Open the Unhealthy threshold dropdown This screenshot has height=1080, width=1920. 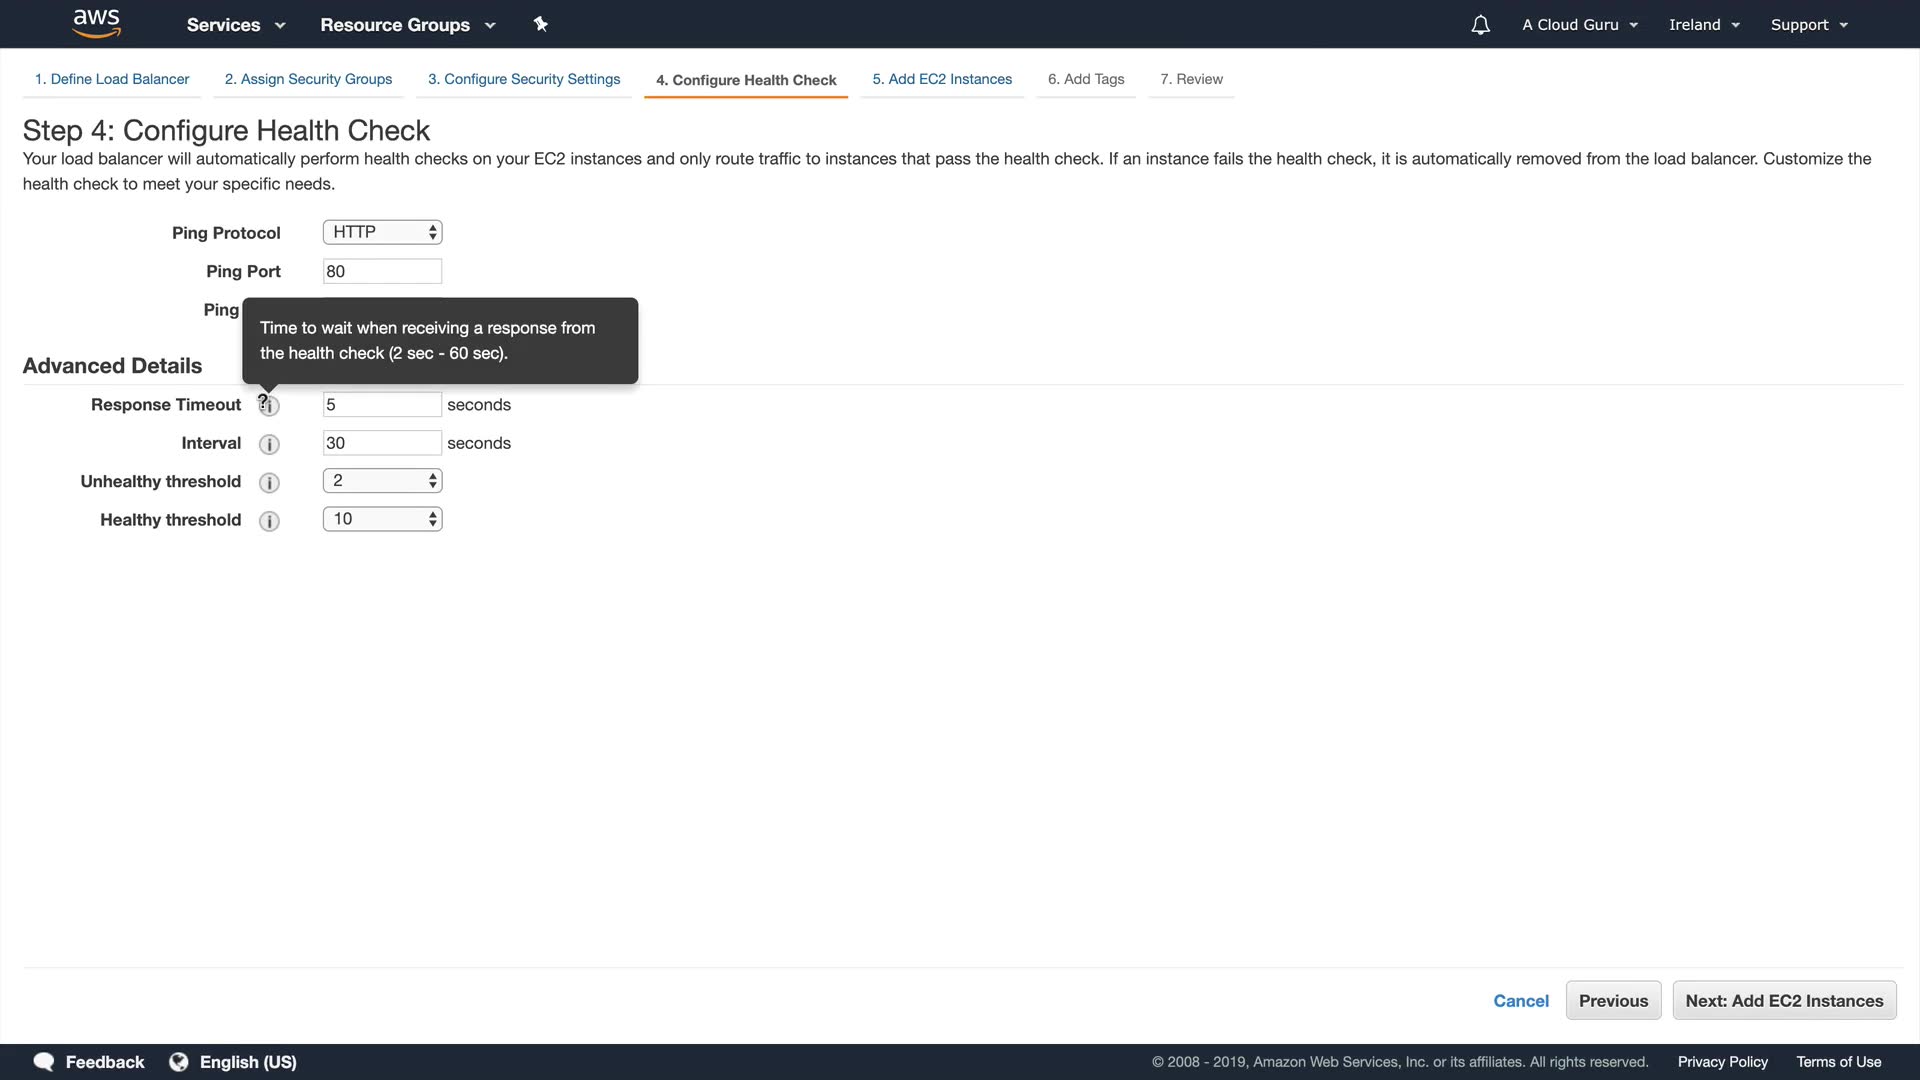382,481
